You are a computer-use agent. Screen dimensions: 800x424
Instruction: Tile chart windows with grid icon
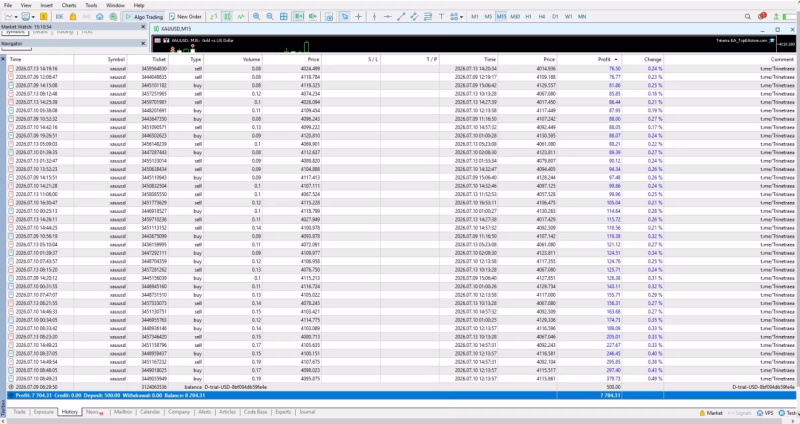click(284, 16)
